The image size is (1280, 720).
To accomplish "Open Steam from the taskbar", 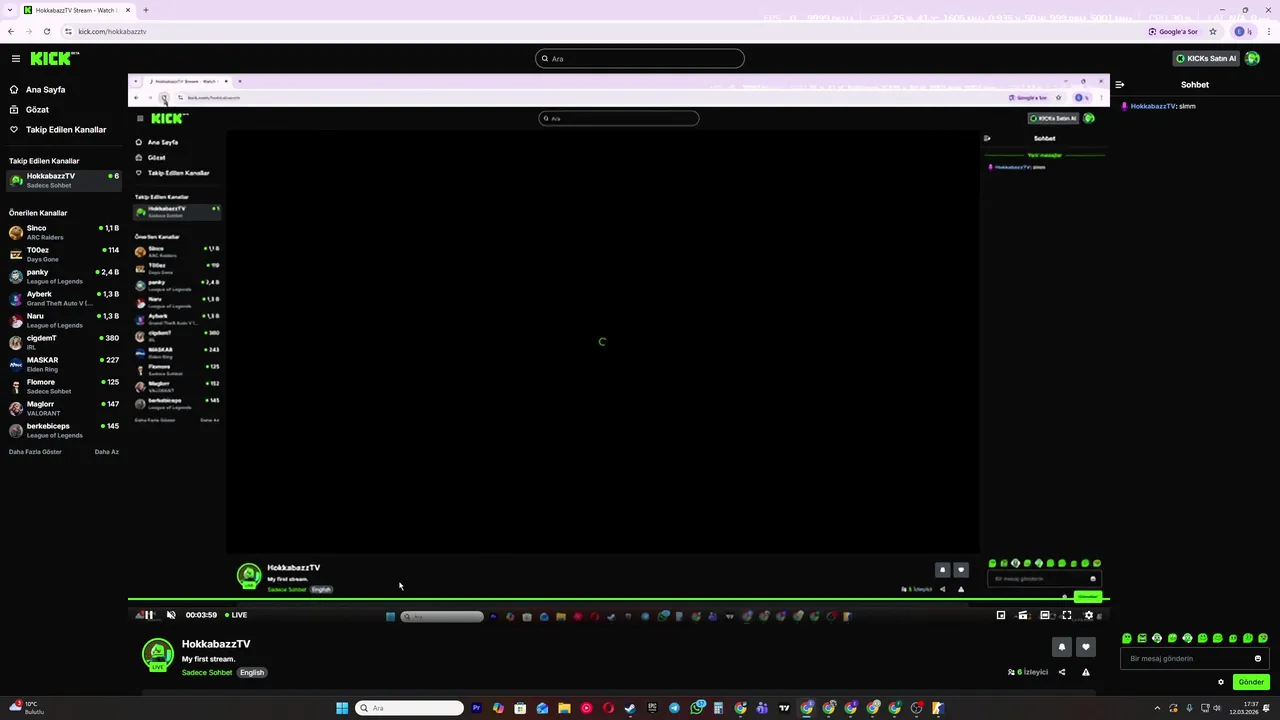I will click(630, 708).
